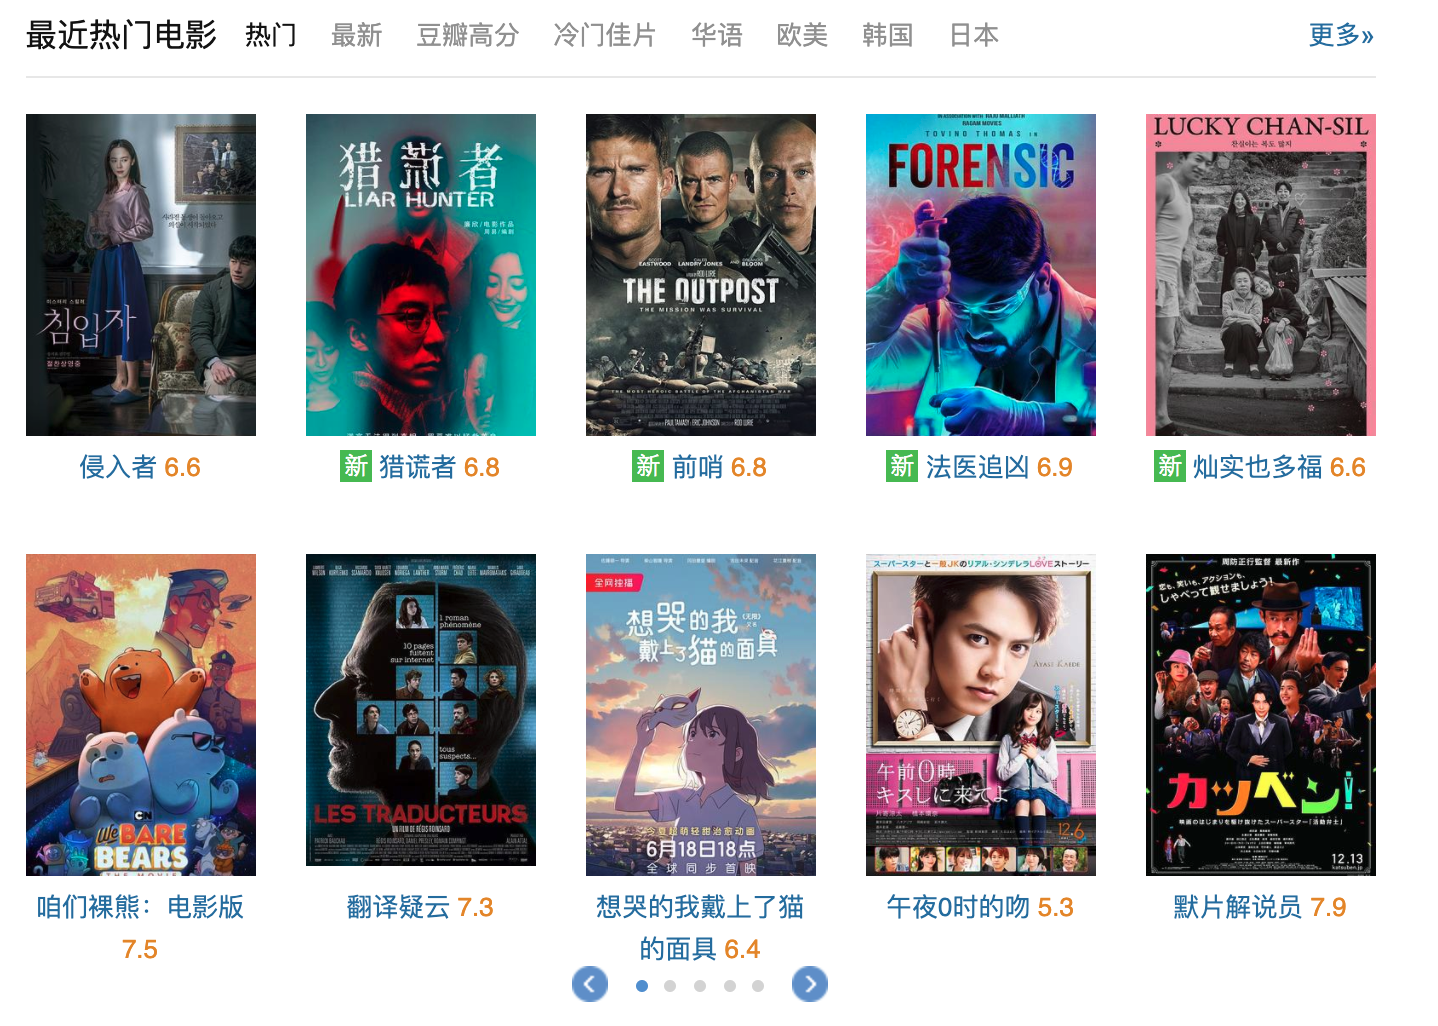Open the 翻译疑云 title link
This screenshot has height=1026, width=1438.
tap(398, 907)
